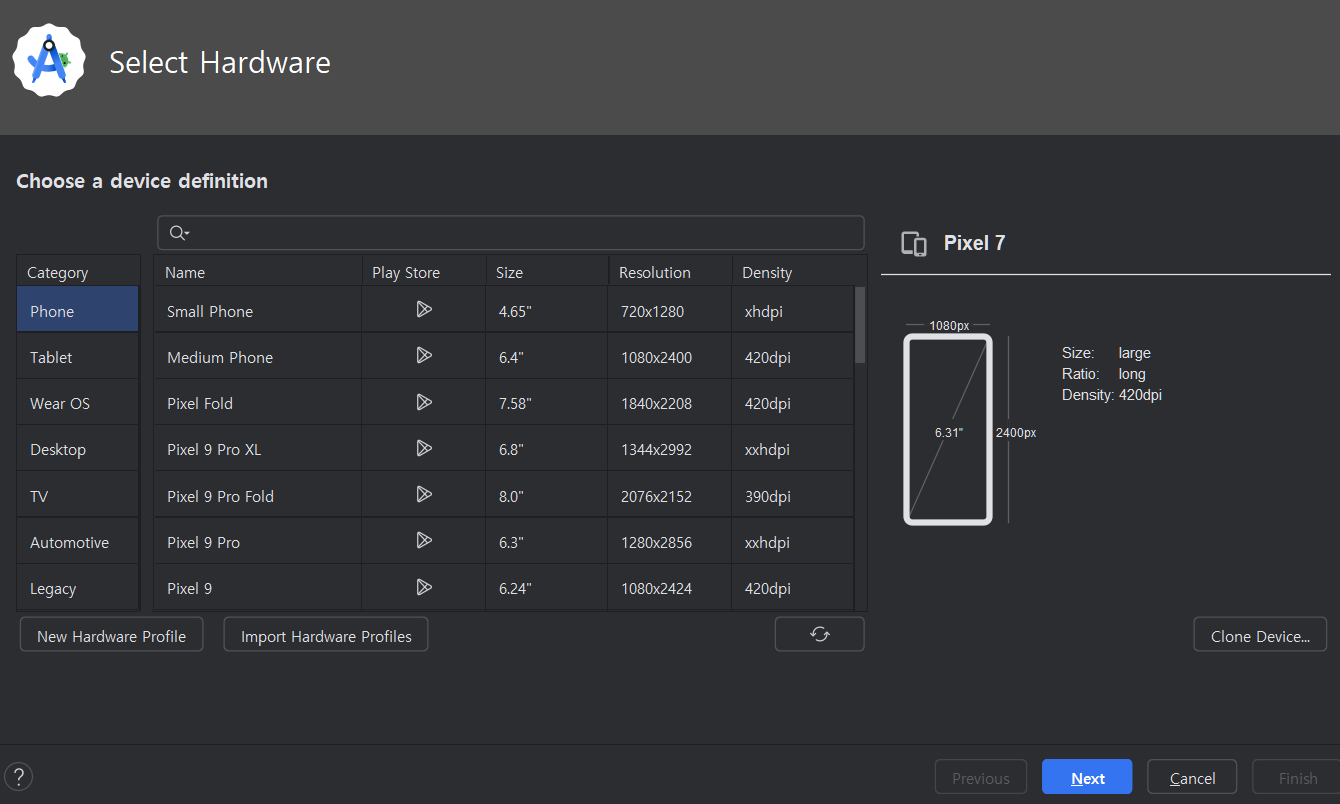
Task: Click the device table vertical scrollbar
Action: [860, 325]
